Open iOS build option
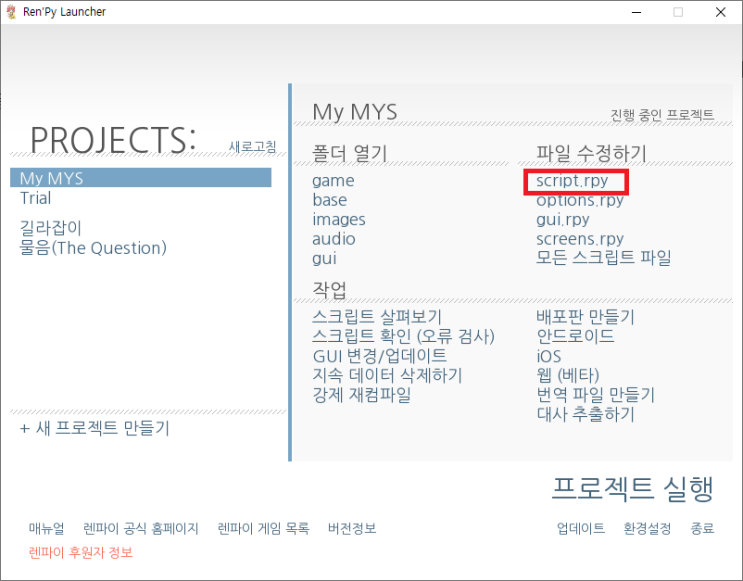Screen dimensions: 743x581 coord(549,356)
